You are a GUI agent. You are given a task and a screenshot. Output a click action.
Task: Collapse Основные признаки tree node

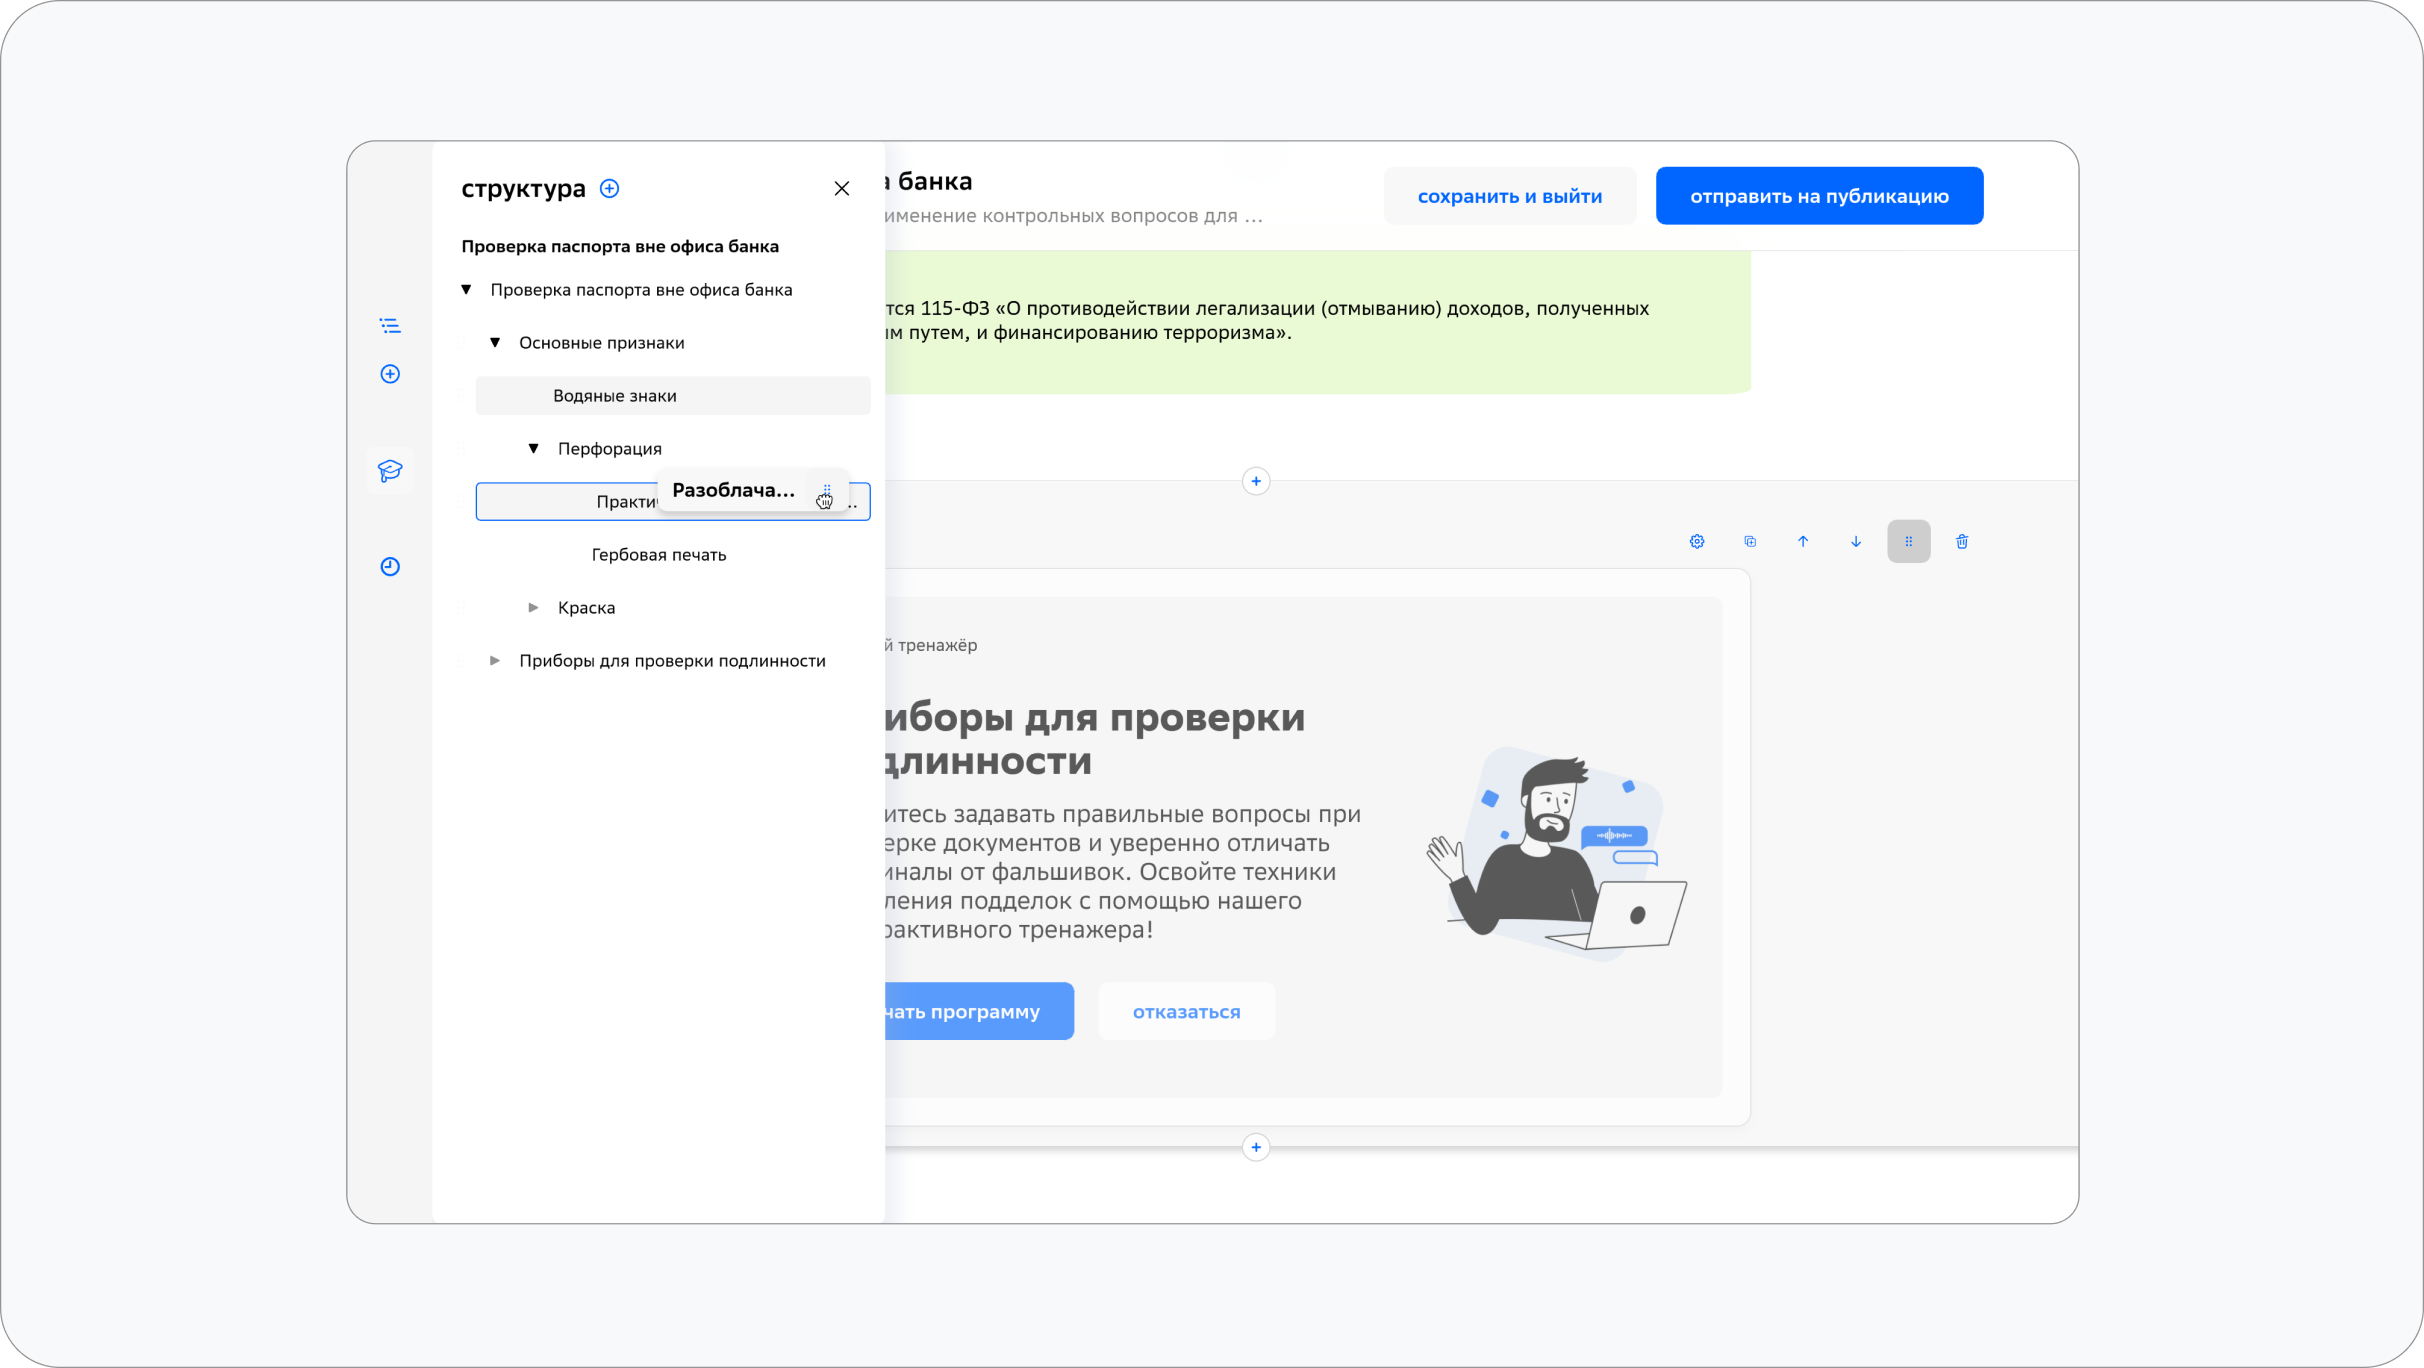(x=495, y=343)
